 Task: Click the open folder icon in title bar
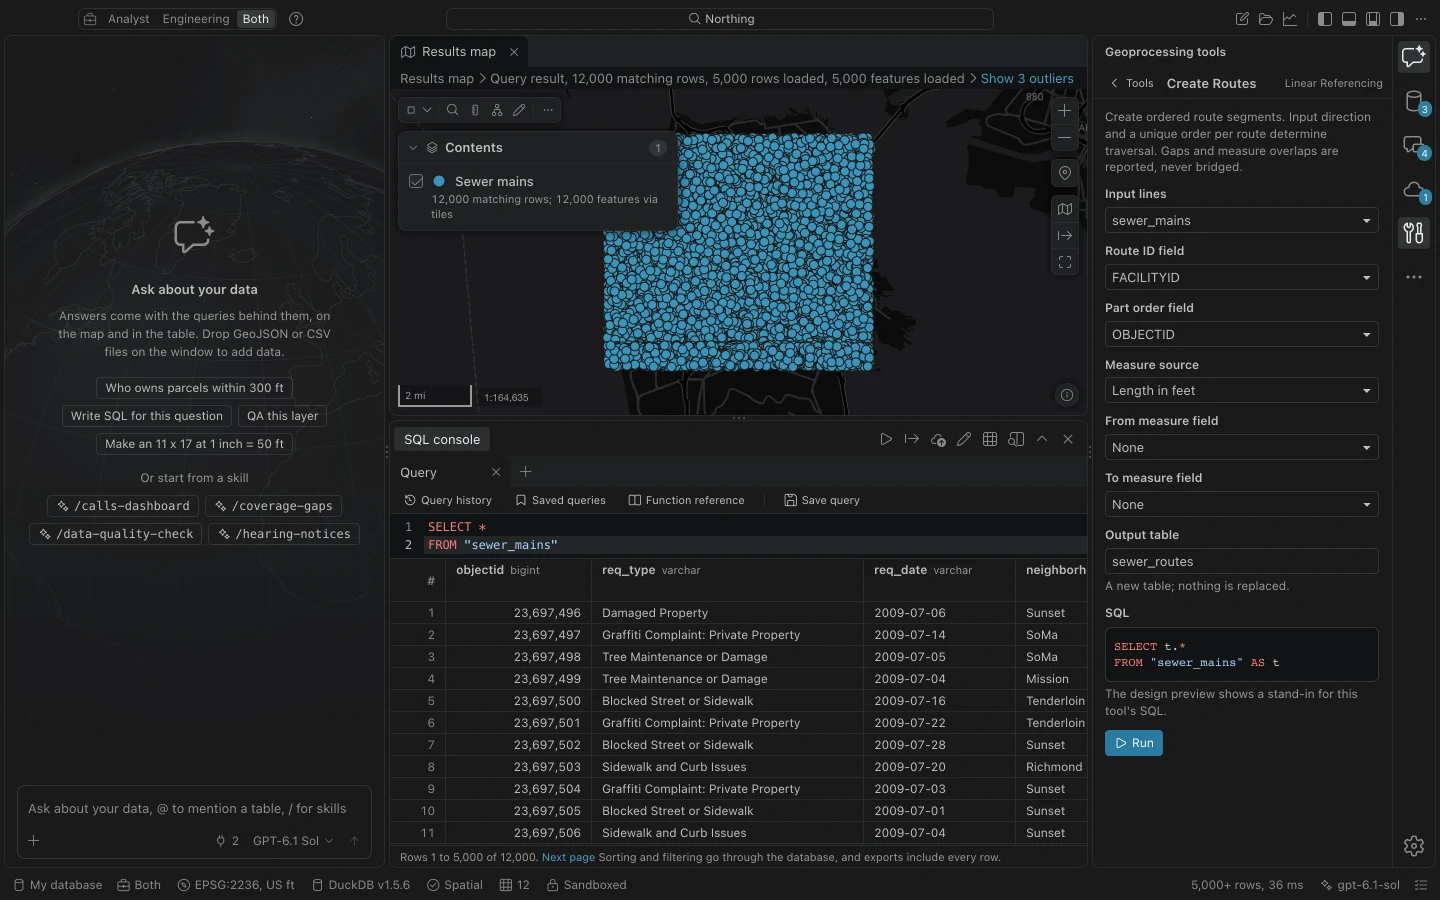click(1266, 19)
